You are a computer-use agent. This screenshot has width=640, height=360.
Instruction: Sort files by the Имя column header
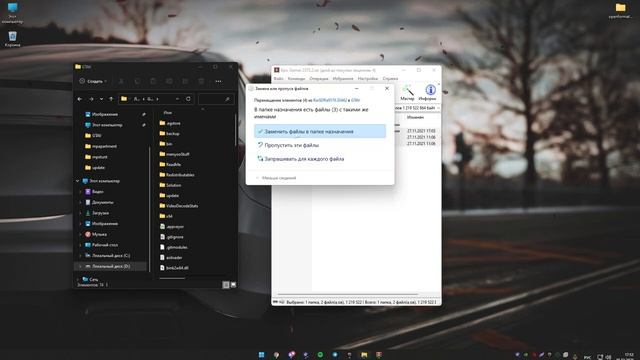pos(168,113)
